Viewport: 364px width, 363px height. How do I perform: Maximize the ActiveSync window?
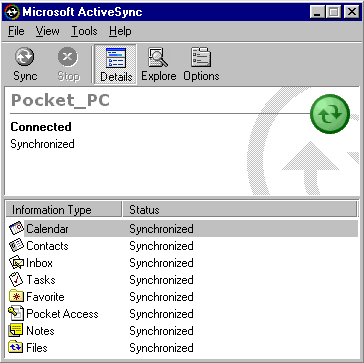point(334,12)
